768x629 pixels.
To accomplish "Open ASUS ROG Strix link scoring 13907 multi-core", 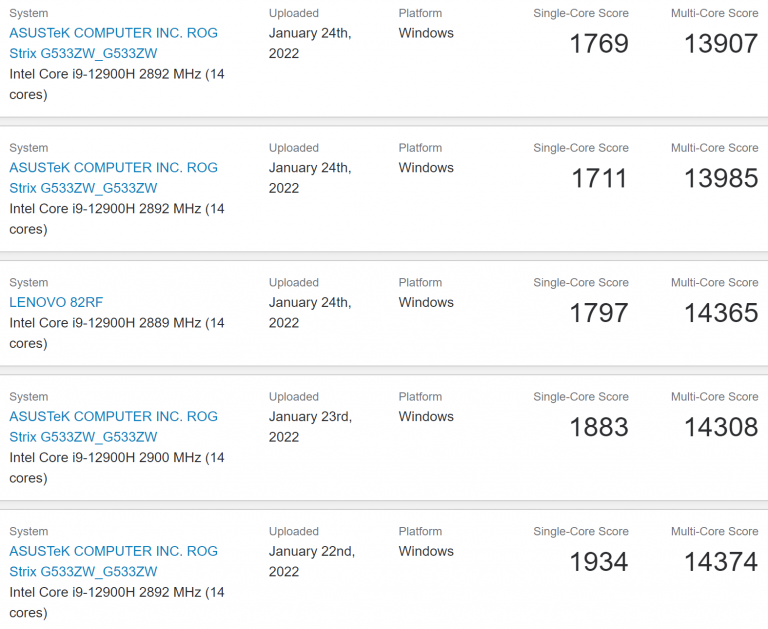I will pyautogui.click(x=113, y=43).
